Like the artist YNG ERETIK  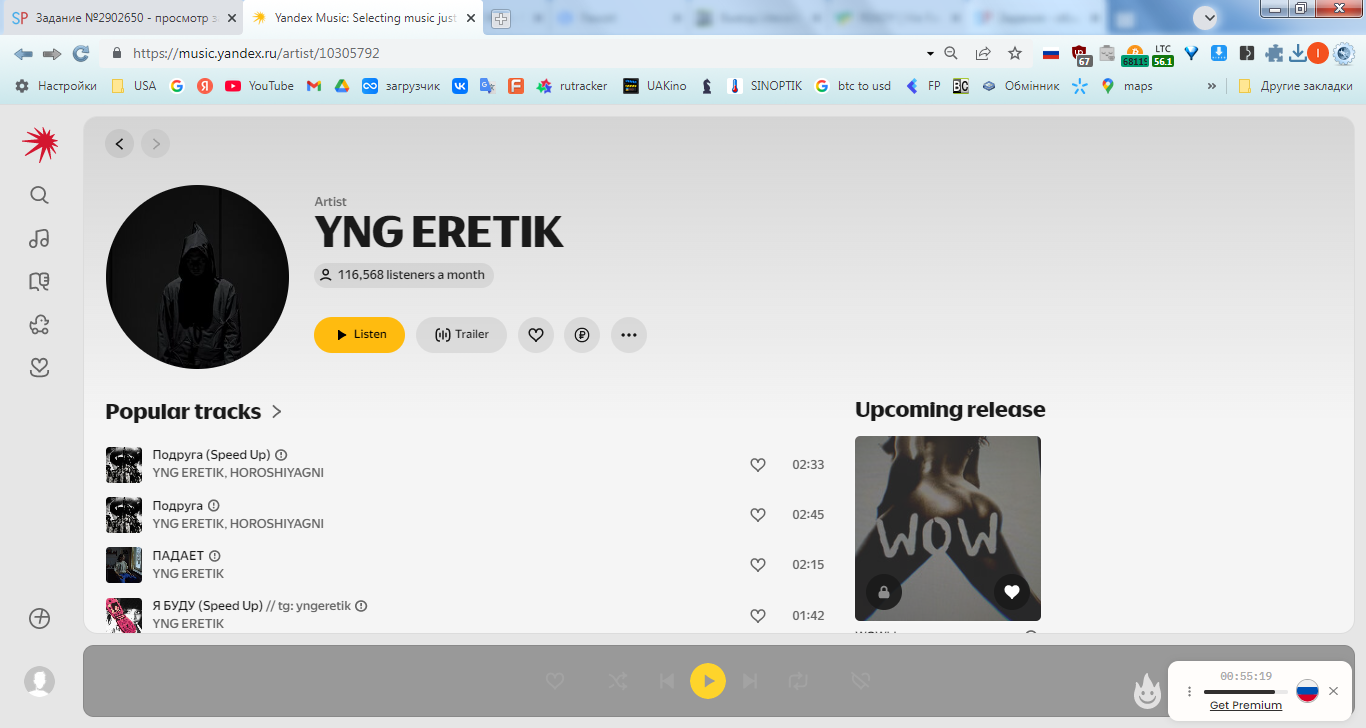point(536,335)
